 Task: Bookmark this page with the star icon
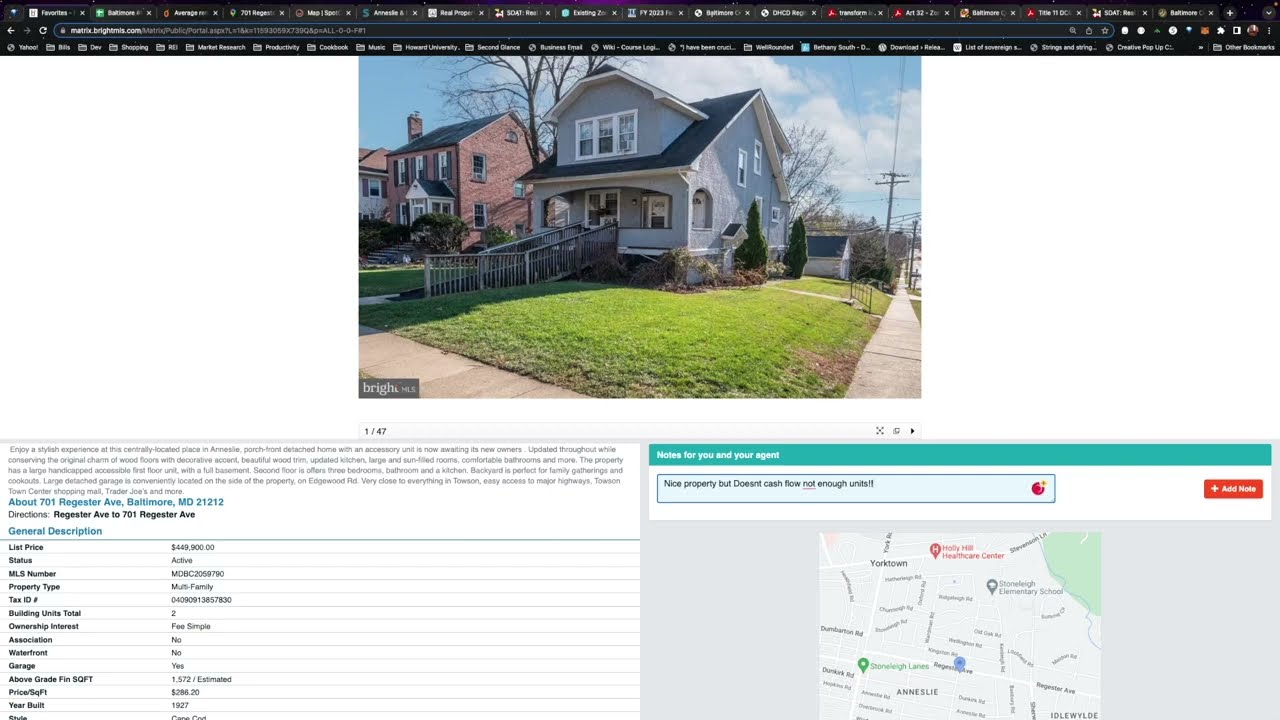(x=1105, y=30)
